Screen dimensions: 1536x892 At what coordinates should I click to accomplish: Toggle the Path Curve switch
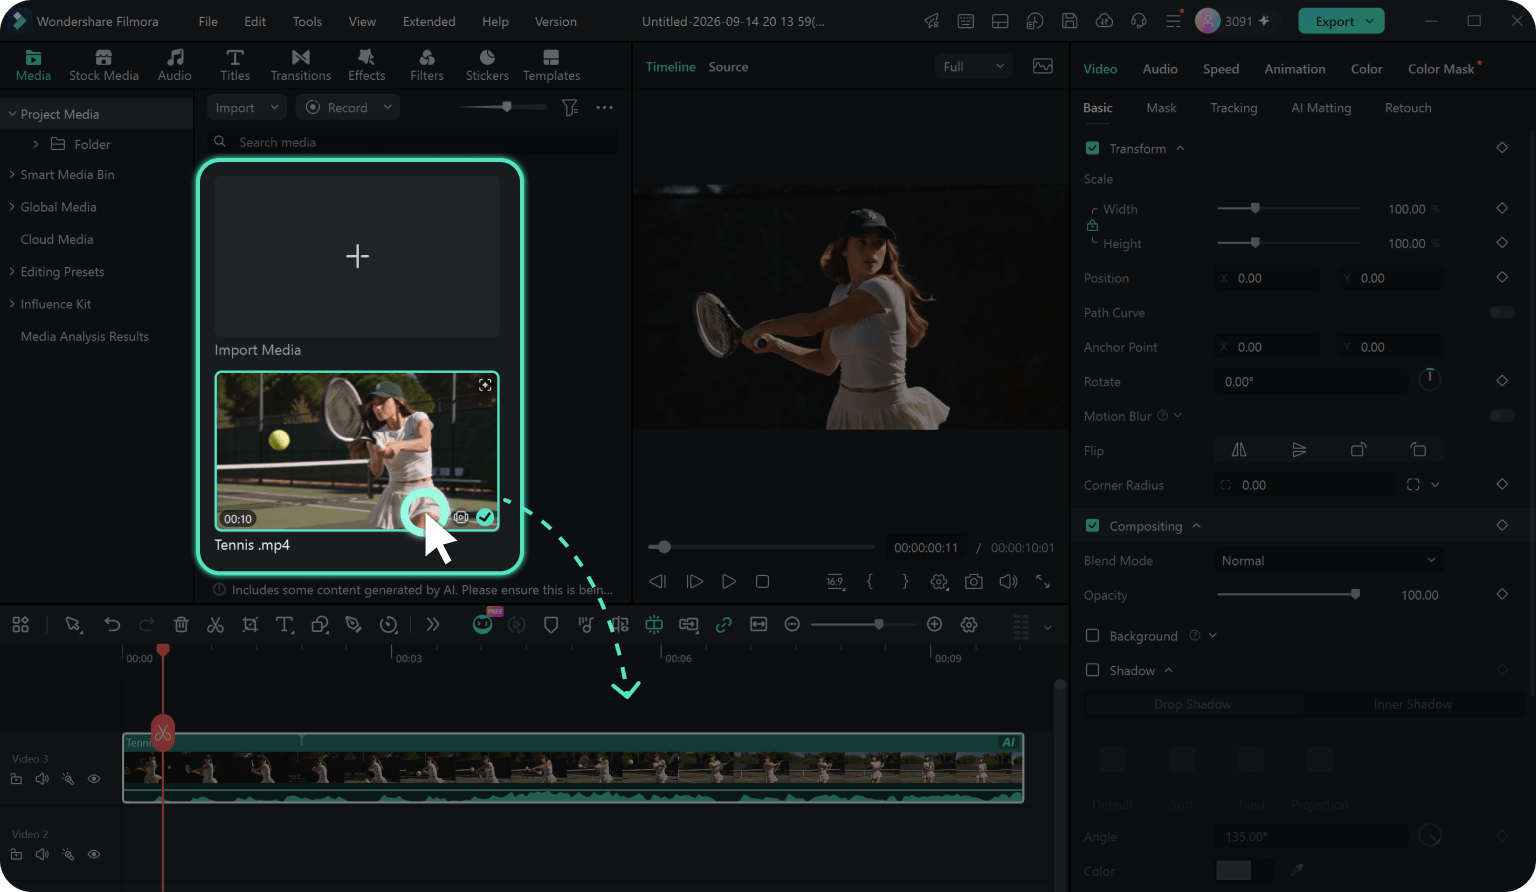(x=1502, y=312)
